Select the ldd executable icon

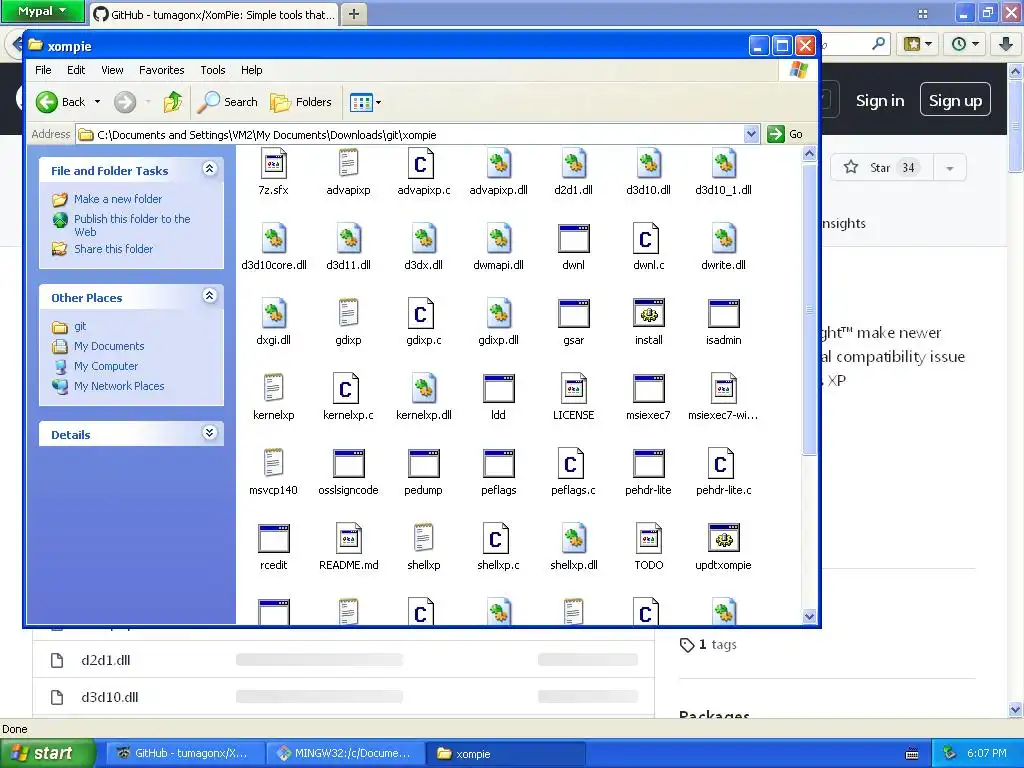coord(498,389)
